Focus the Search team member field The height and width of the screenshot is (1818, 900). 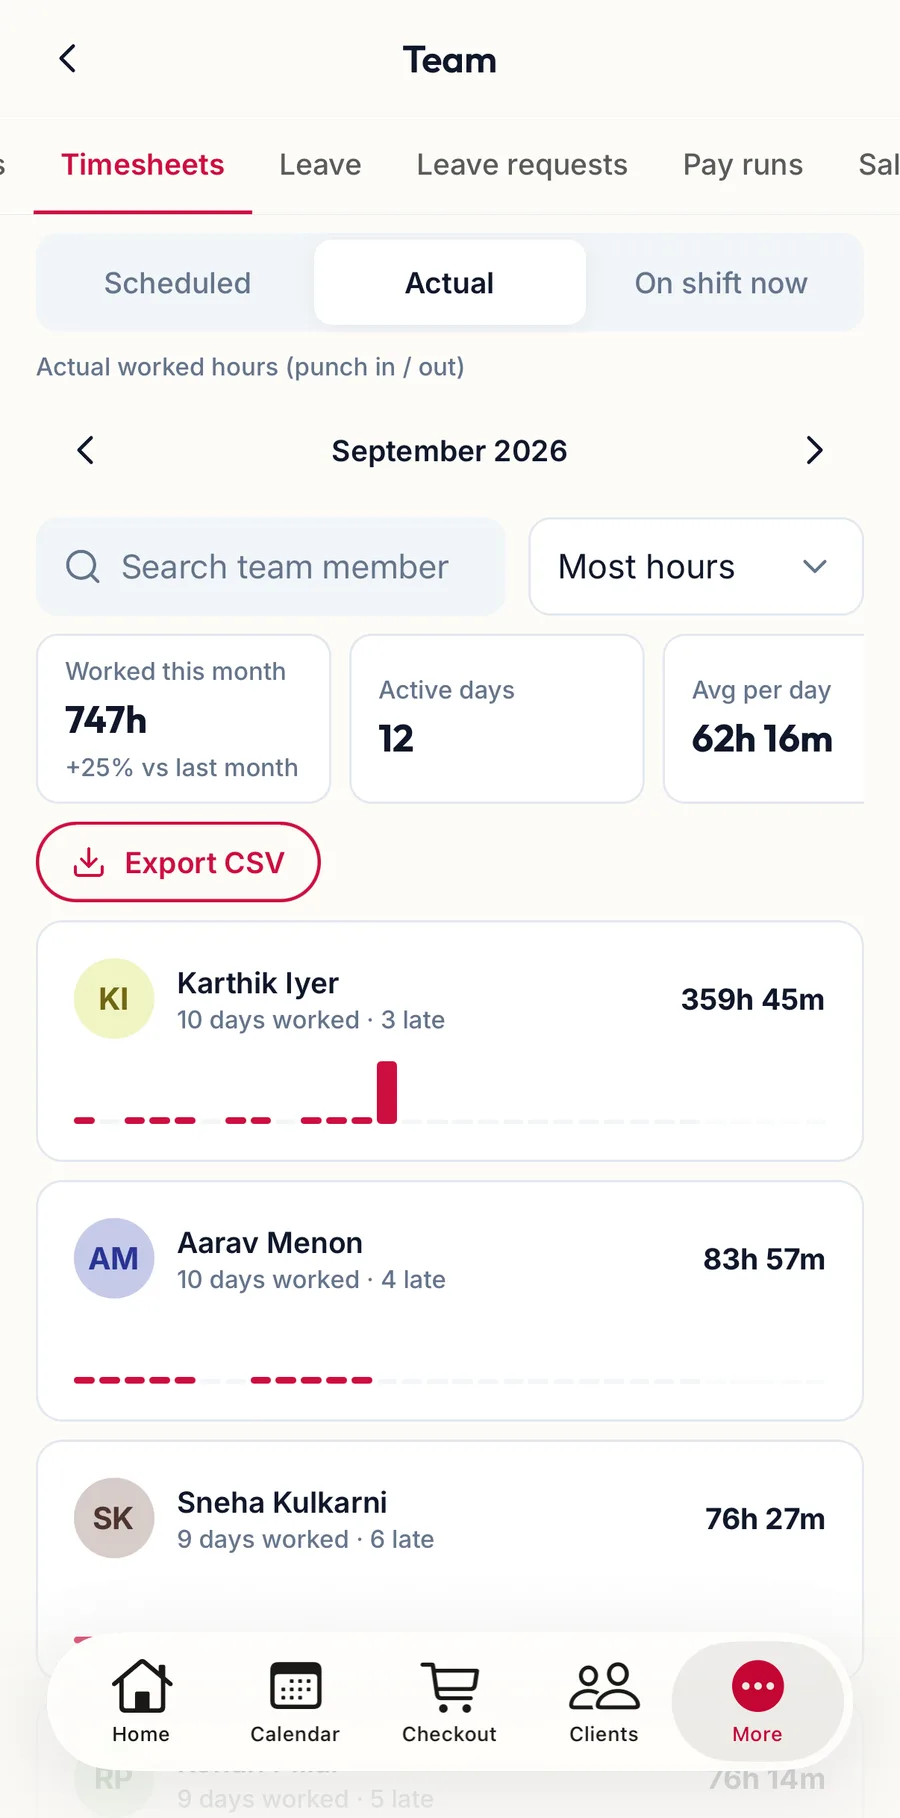[271, 567]
